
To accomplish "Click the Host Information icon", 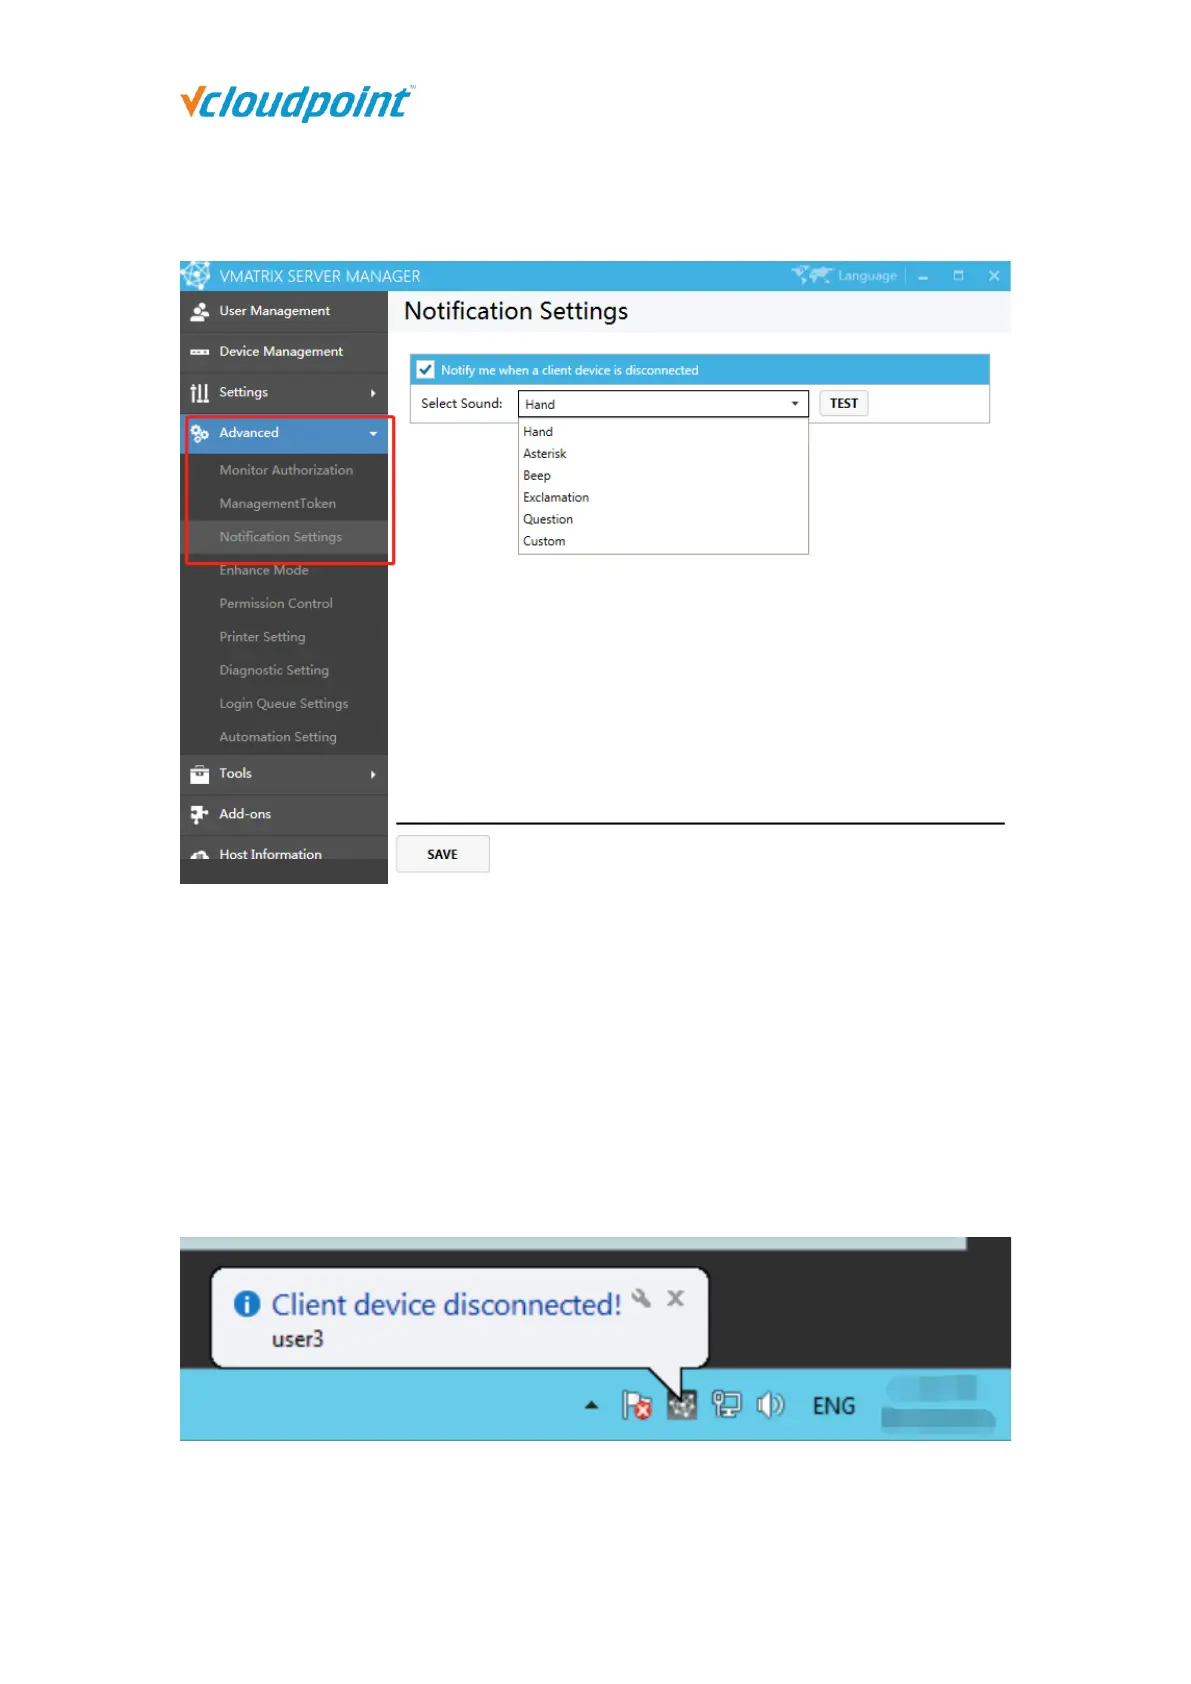I will 200,855.
